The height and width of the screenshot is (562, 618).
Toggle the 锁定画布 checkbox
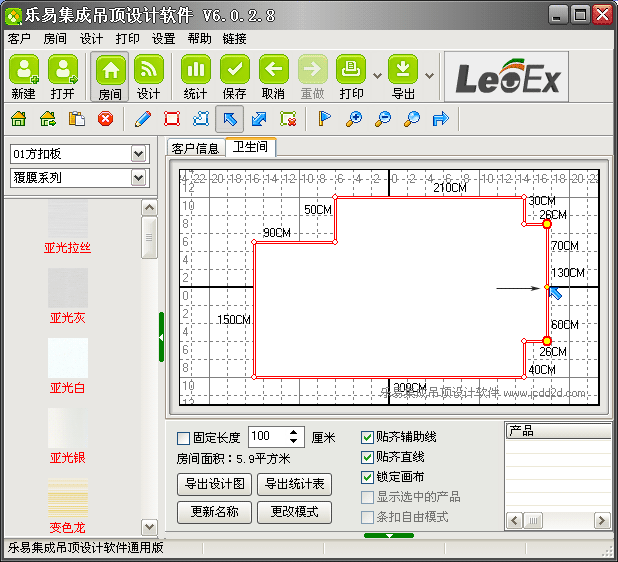[367, 477]
